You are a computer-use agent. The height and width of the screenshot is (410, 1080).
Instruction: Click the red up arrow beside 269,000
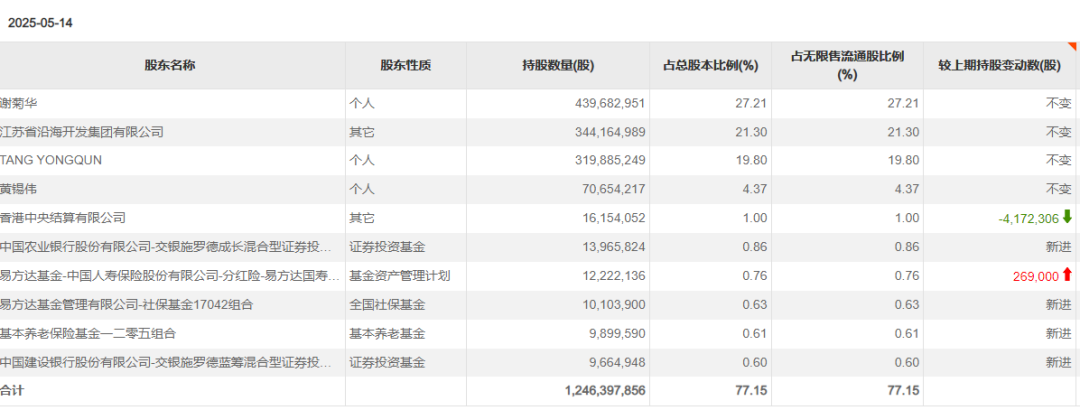[x=1068, y=275]
